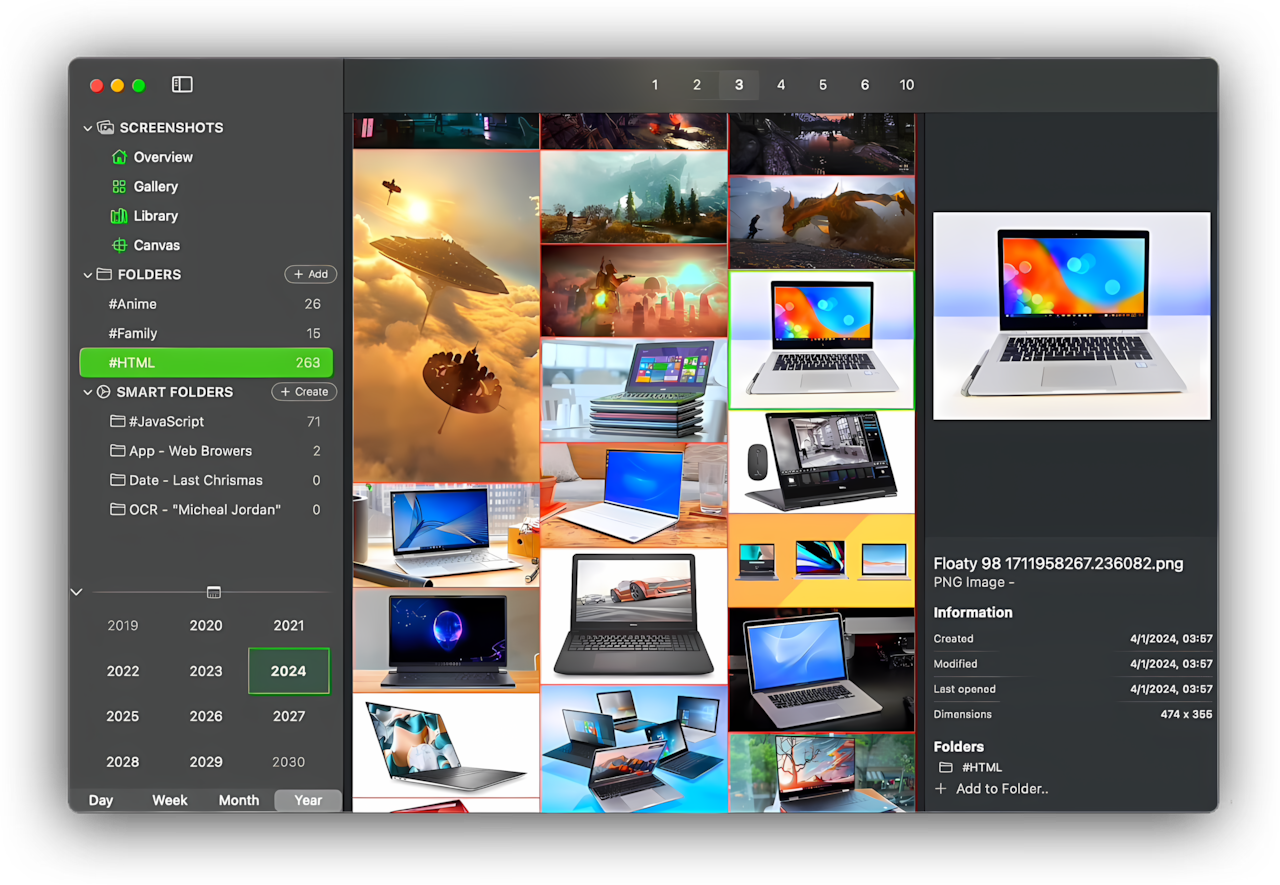Select year 2023 in the timeline

pyautogui.click(x=206, y=671)
